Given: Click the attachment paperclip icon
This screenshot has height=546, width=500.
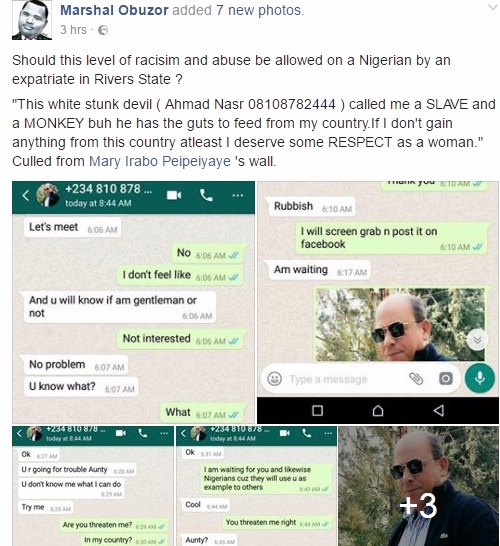Looking at the screenshot, I should pyautogui.click(x=416, y=379).
